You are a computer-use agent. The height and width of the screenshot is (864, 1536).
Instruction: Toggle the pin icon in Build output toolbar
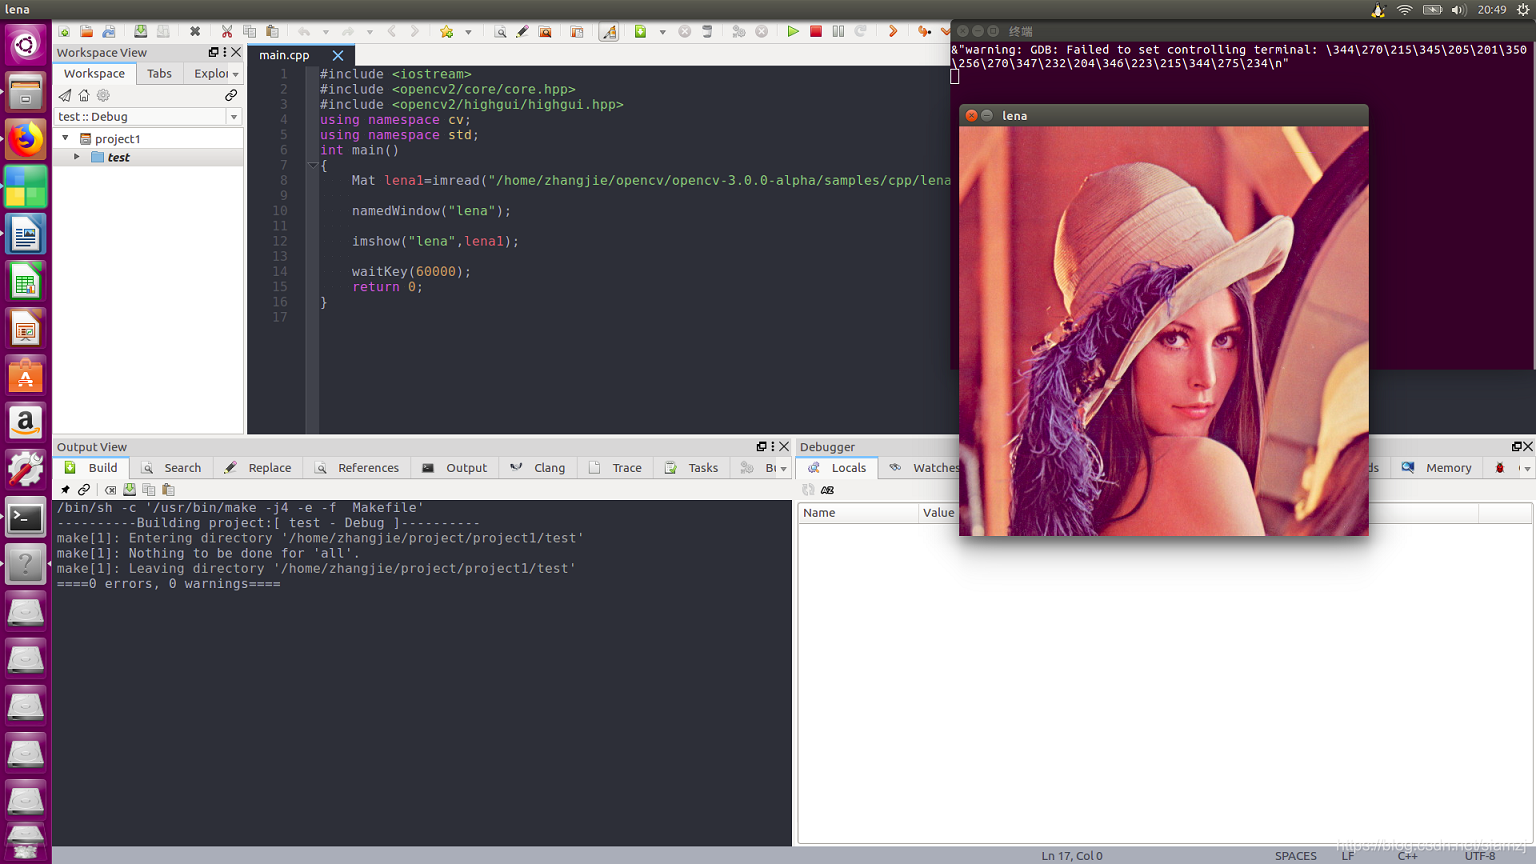[x=65, y=490]
